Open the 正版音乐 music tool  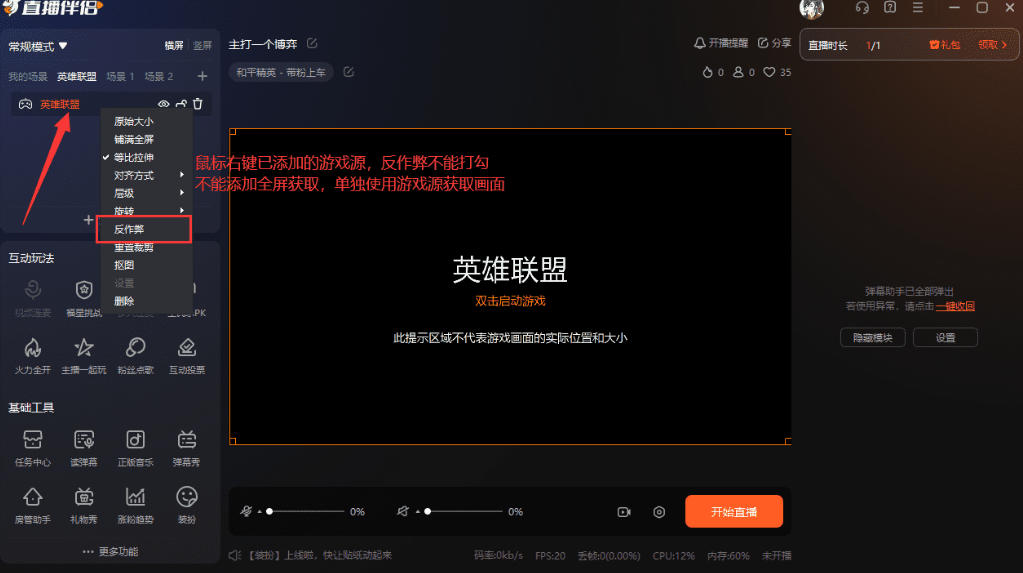[x=135, y=448]
